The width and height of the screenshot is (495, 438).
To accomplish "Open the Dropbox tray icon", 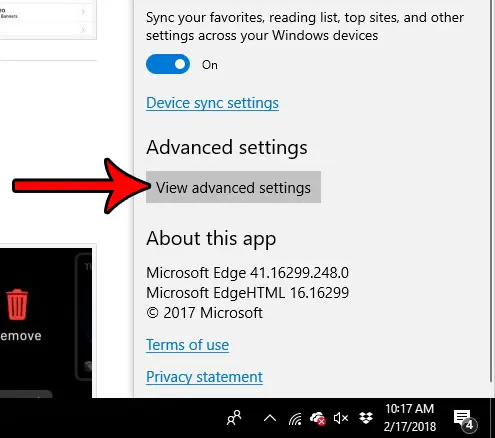I will coord(366,418).
